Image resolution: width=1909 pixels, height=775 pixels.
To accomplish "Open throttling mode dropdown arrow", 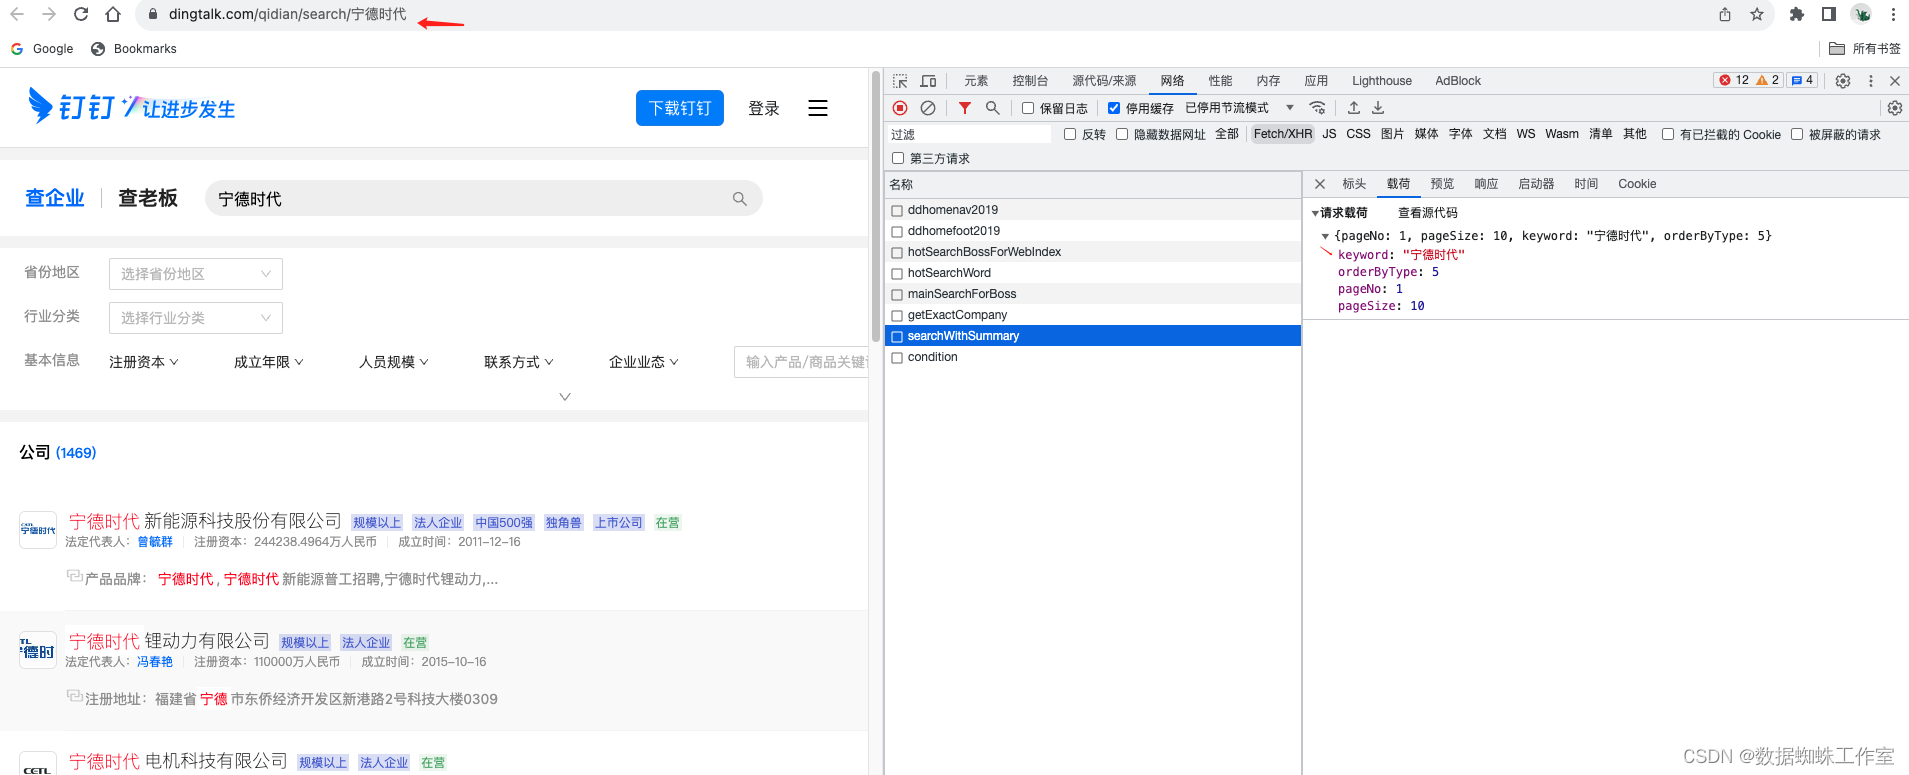I will [1290, 108].
